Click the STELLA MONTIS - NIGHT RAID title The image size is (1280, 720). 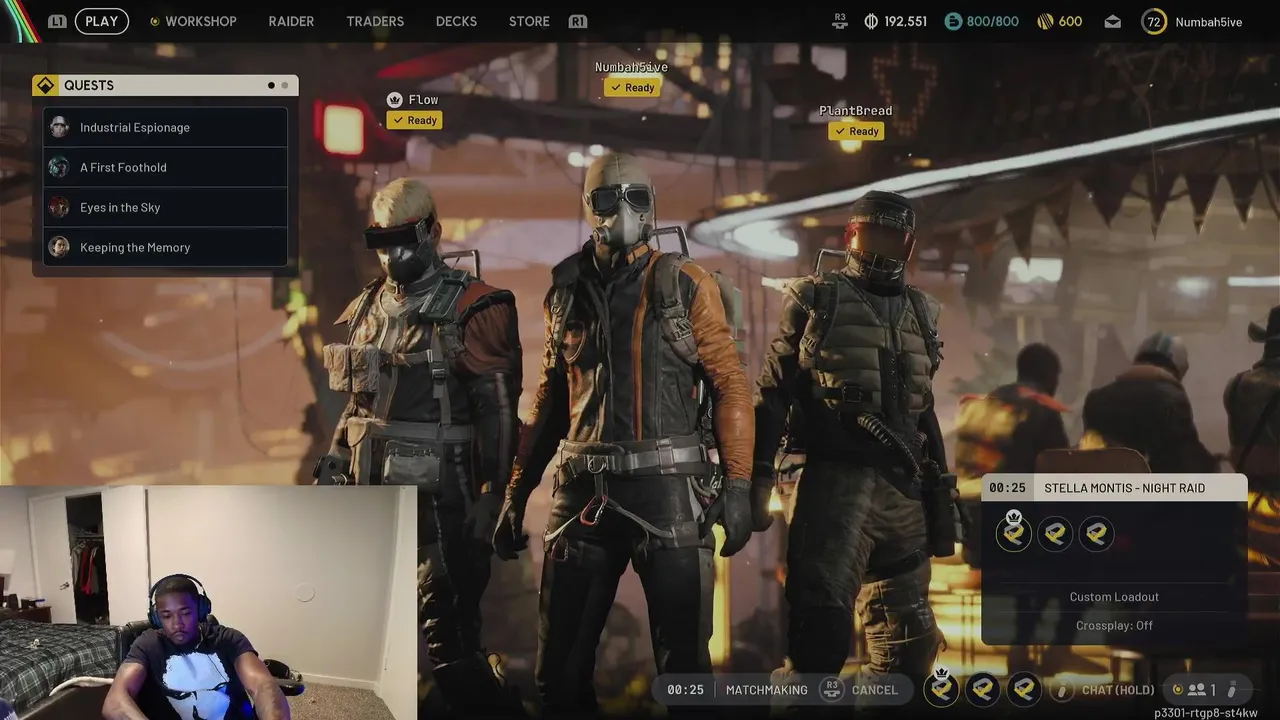pyautogui.click(x=1124, y=488)
